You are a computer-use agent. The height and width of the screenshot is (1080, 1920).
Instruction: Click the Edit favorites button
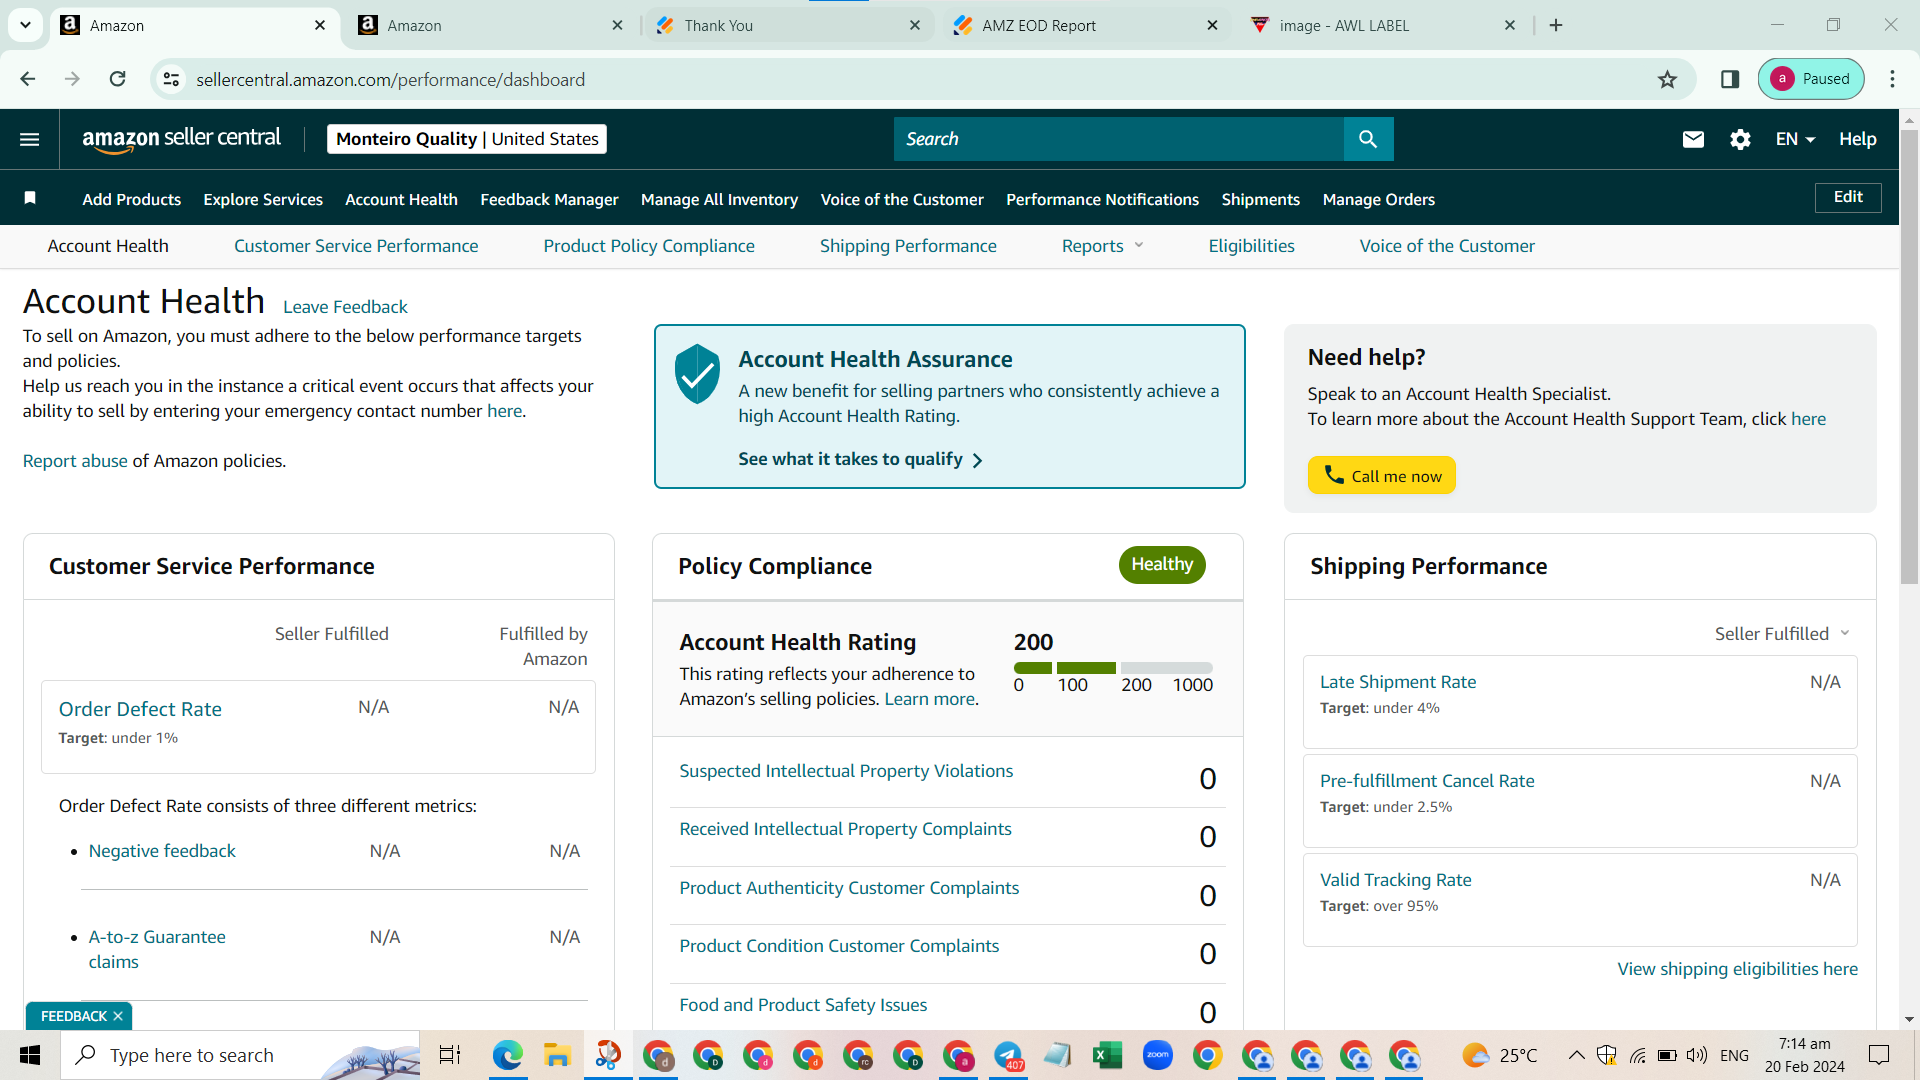(x=1848, y=197)
